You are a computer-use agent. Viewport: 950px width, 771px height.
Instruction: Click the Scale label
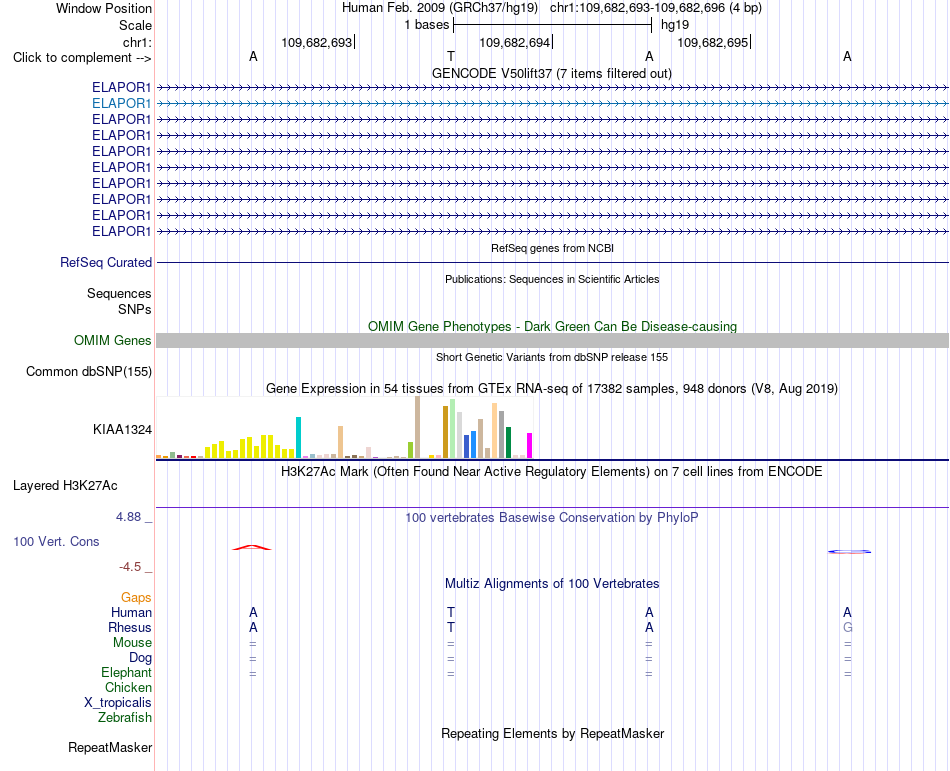click(x=135, y=25)
